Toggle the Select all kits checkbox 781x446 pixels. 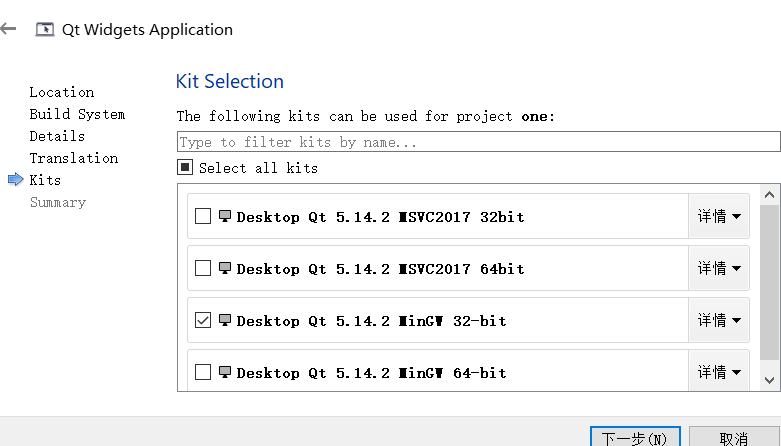click(x=185, y=168)
